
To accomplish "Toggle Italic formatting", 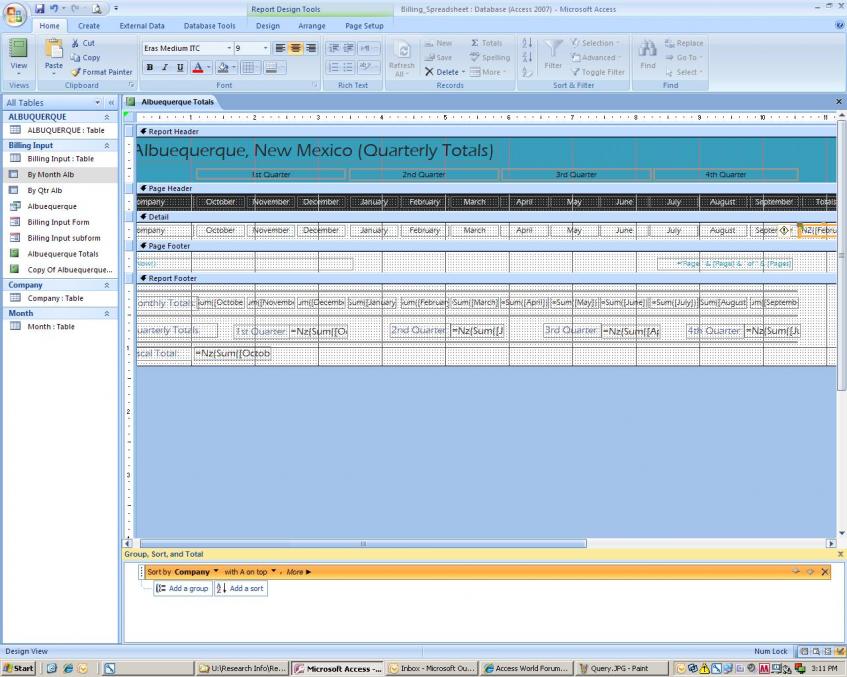I will click(x=165, y=68).
